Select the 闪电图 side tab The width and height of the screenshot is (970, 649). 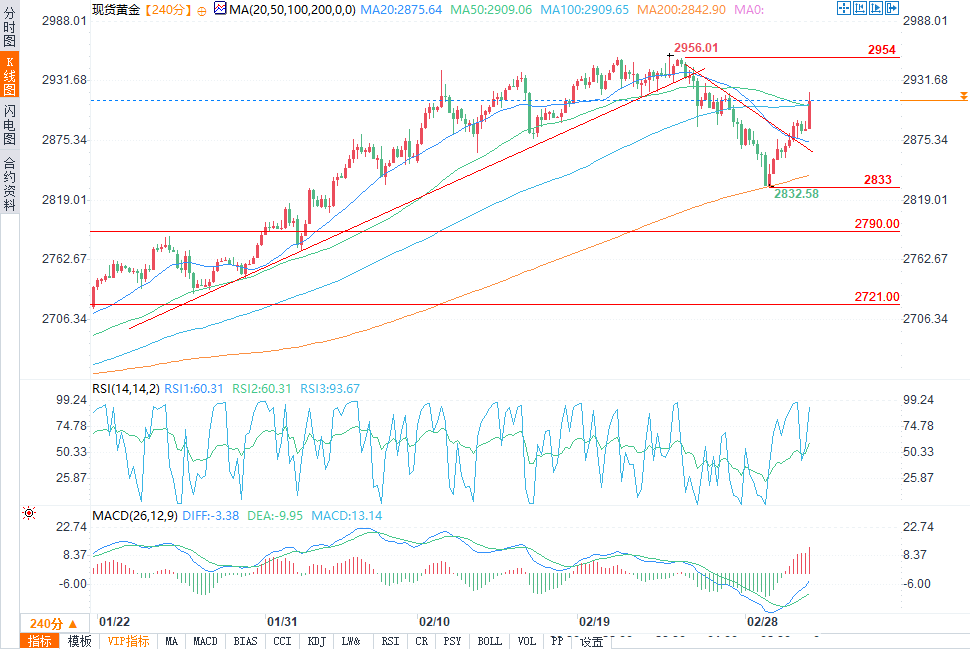pyautogui.click(x=9, y=124)
